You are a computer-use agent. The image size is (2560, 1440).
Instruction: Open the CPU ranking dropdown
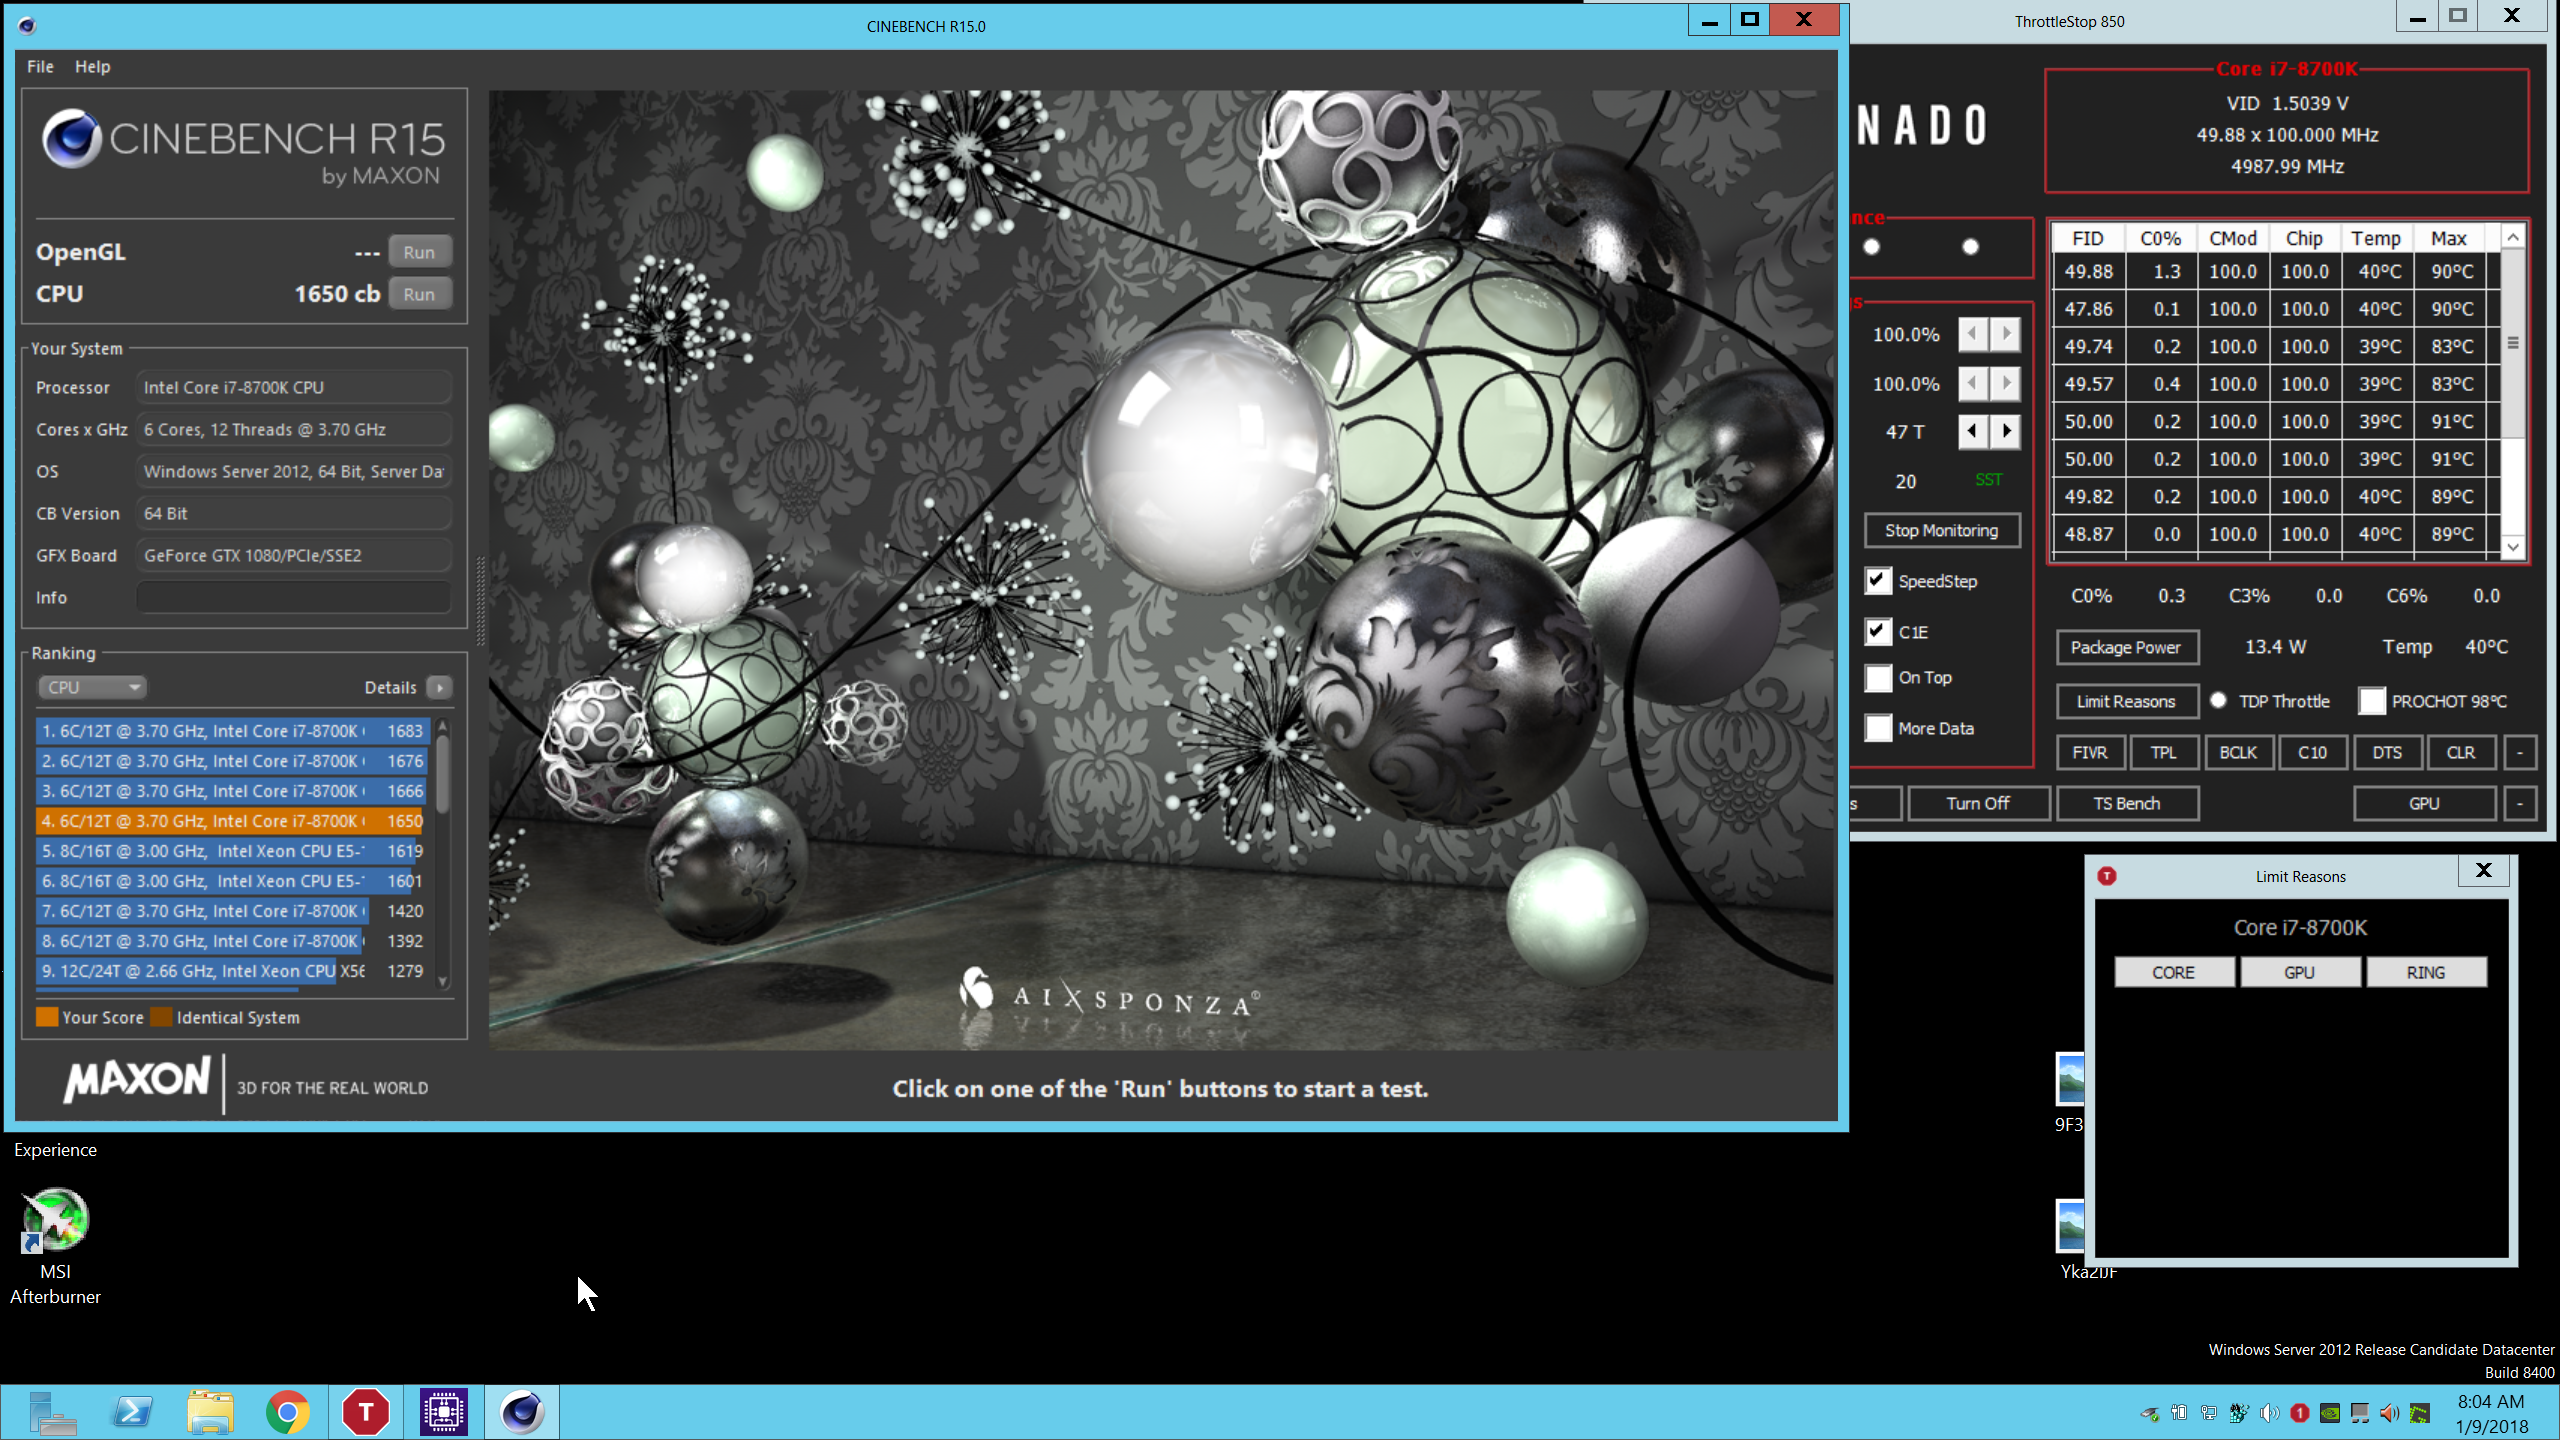[x=92, y=687]
